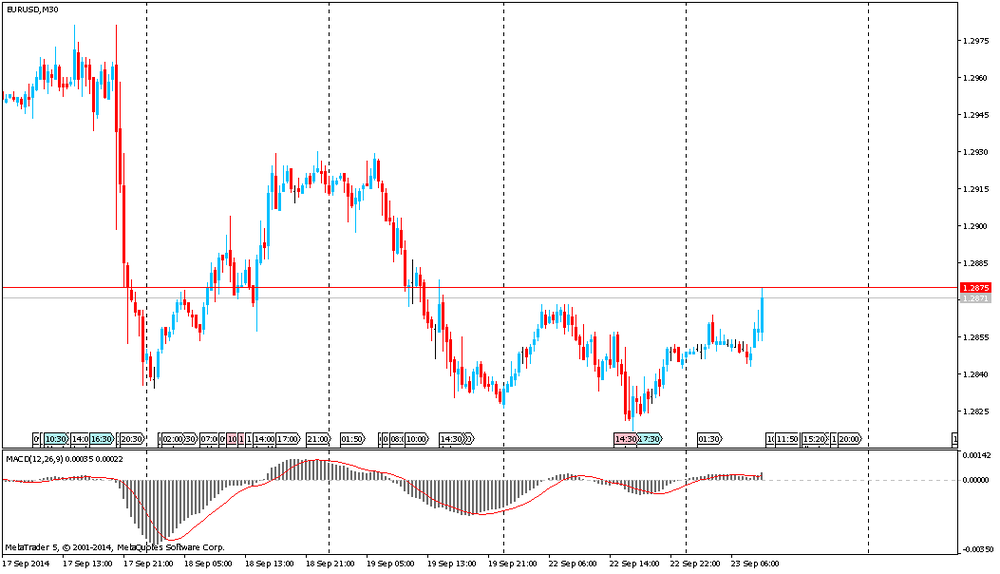Click the pink 14:30 event marker
This screenshot has width=1000, height=574.
pos(626,439)
